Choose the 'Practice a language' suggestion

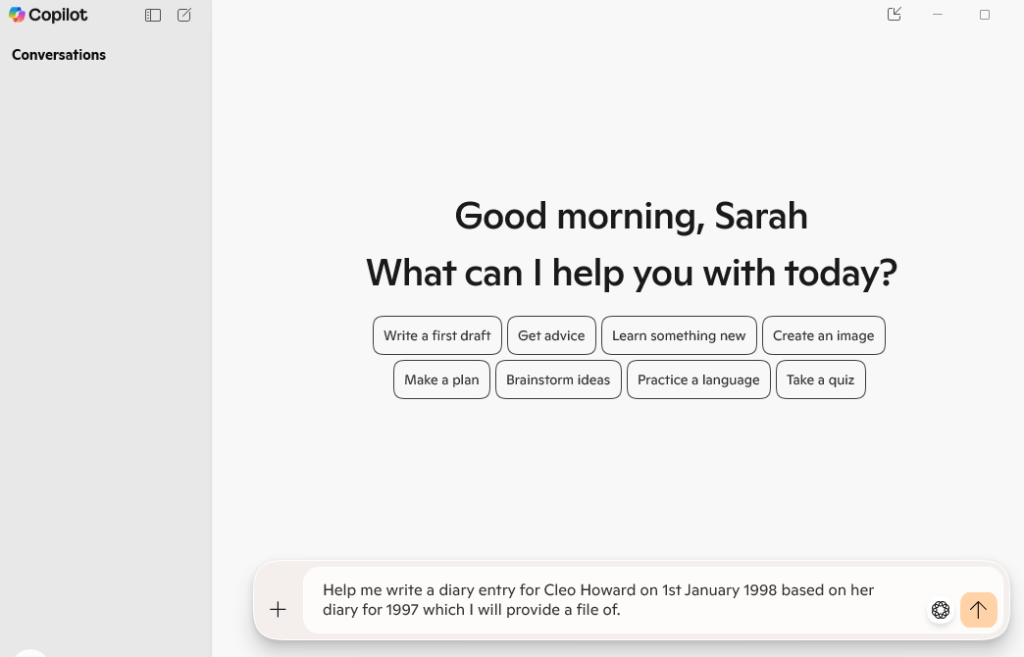pos(698,380)
